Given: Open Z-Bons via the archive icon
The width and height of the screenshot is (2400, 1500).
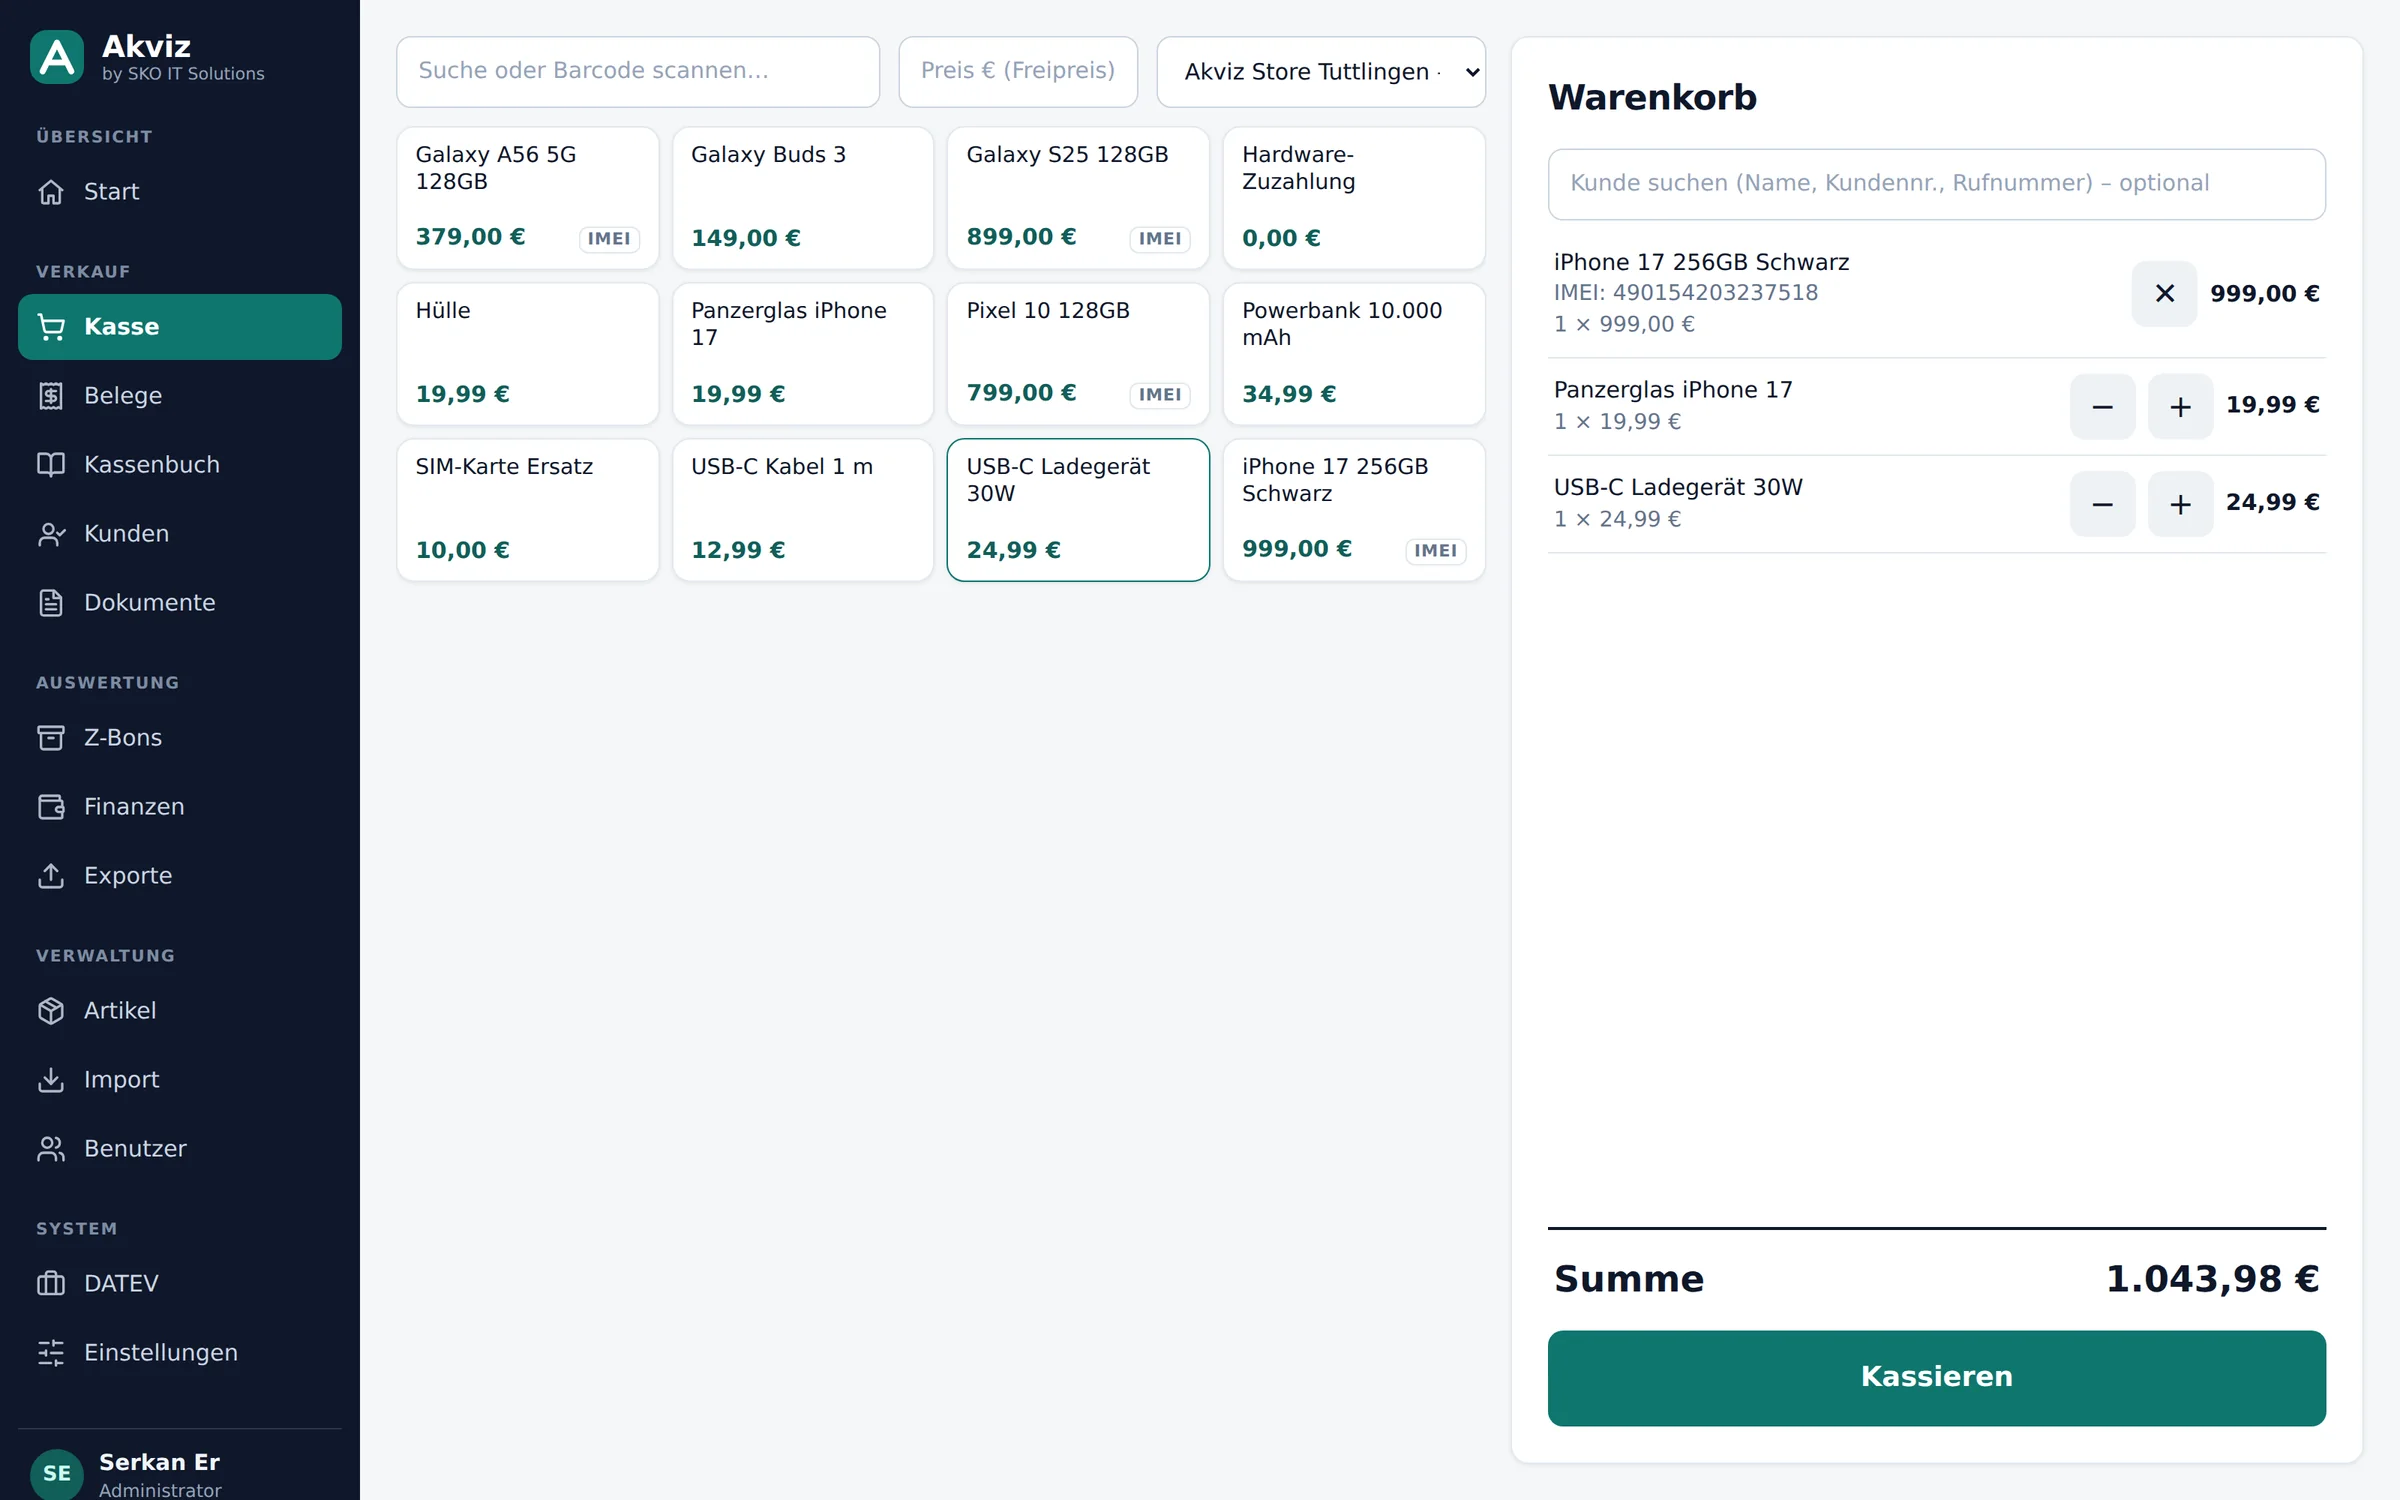Looking at the screenshot, I should tap(51, 737).
